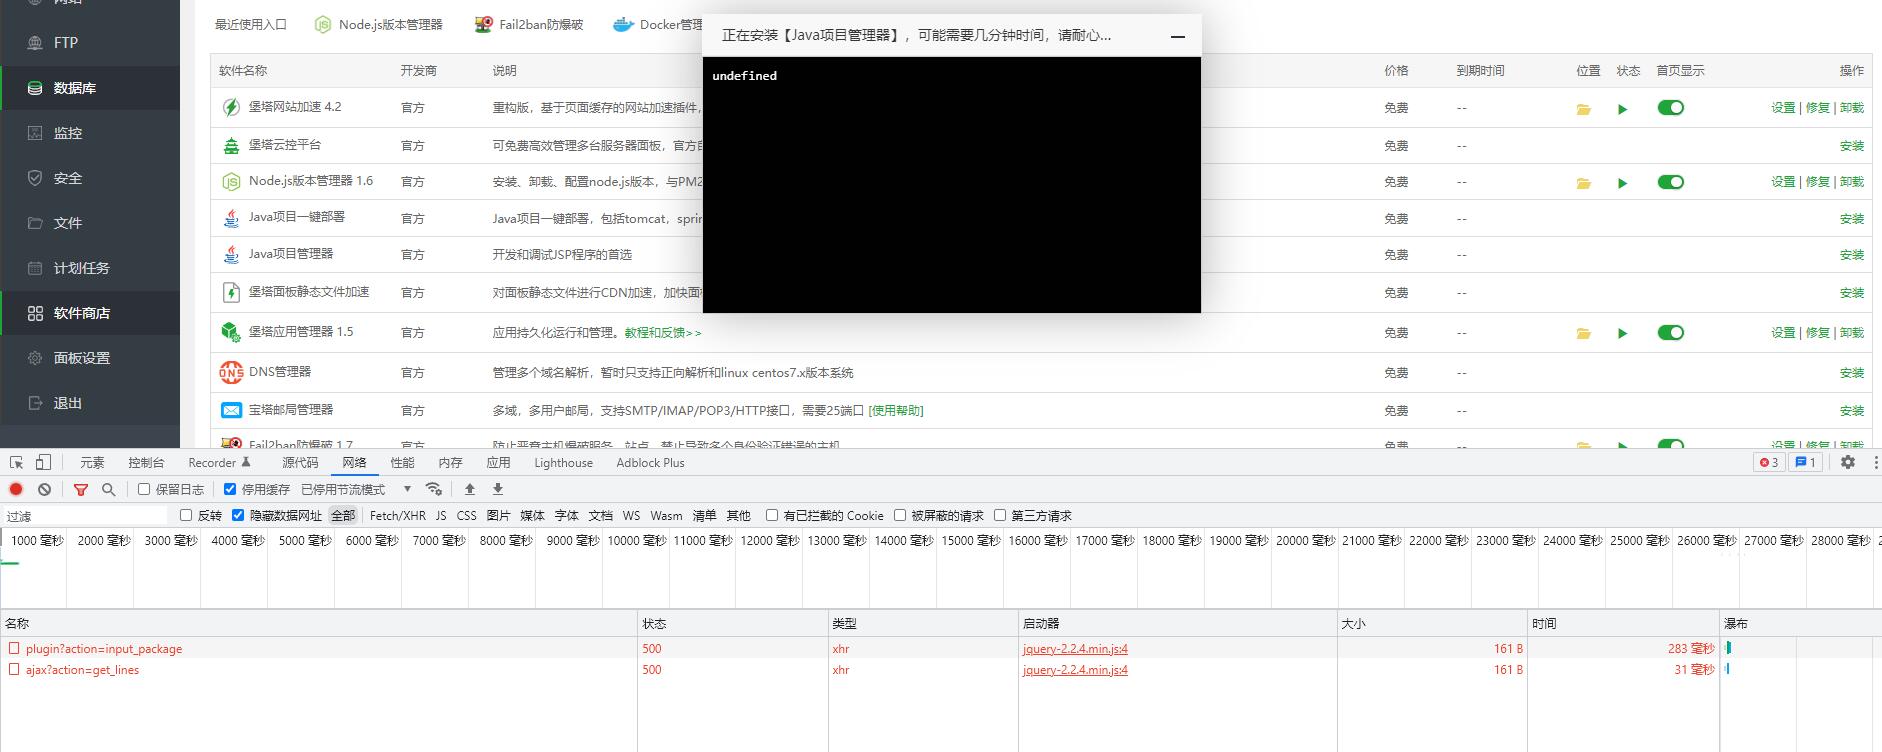Export HAR file download arrow
The height and width of the screenshot is (752, 1882).
pyautogui.click(x=497, y=489)
